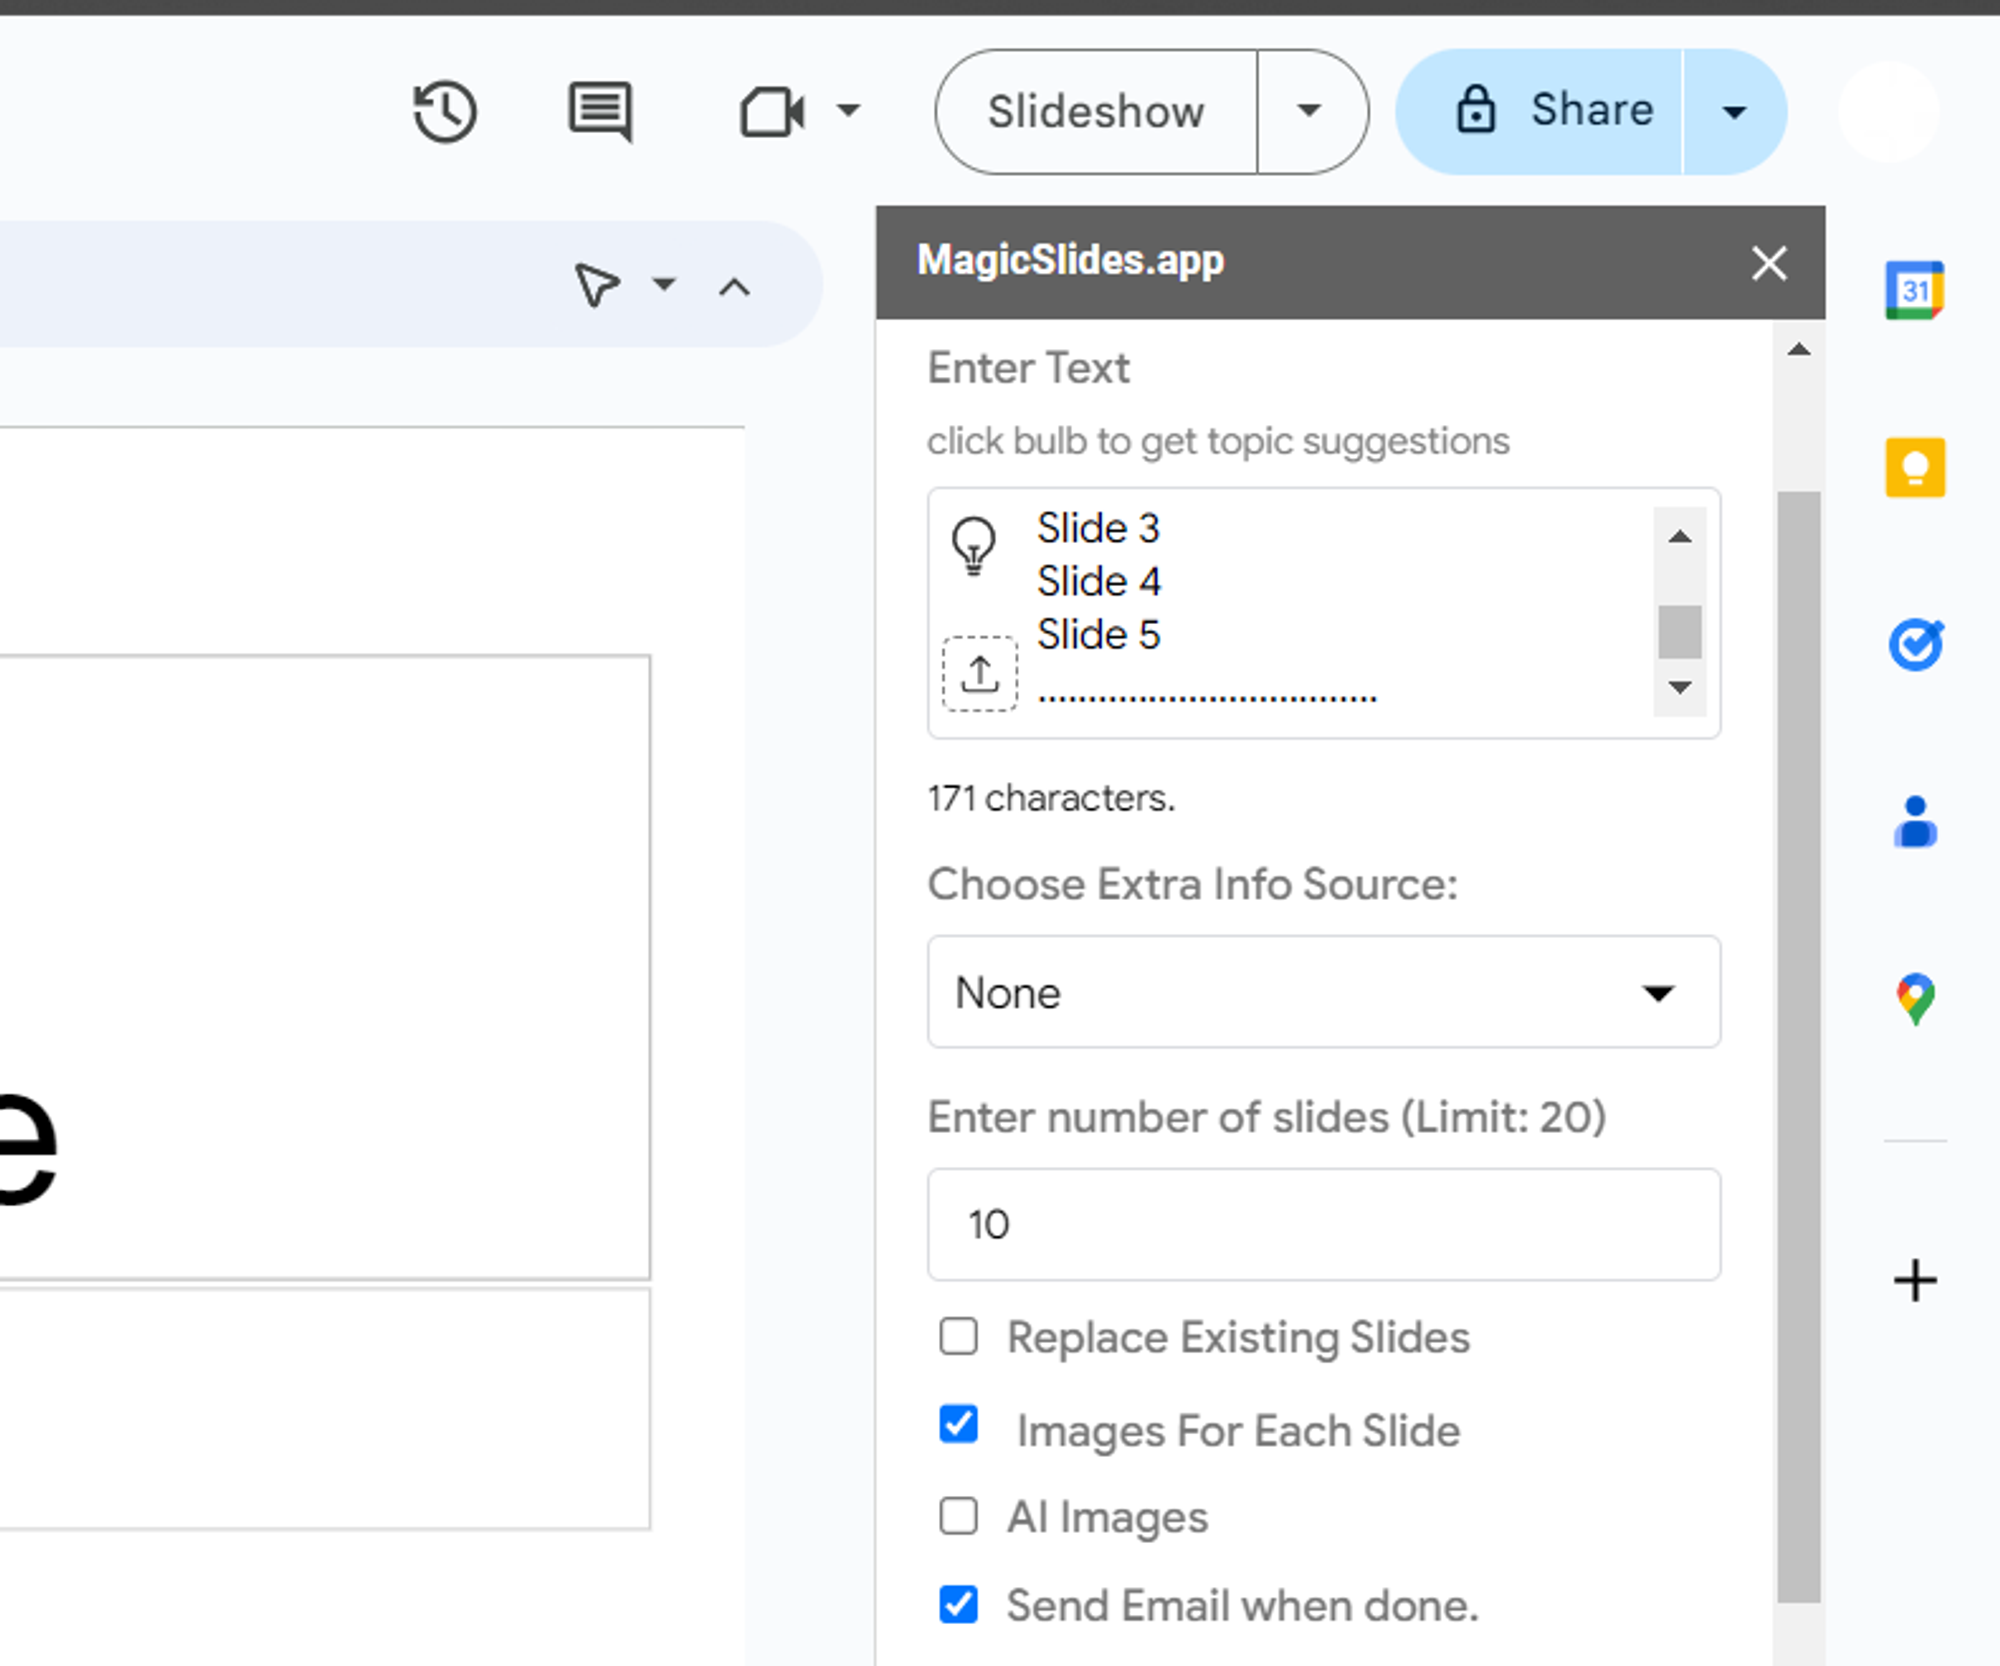The image size is (2000, 1666).
Task: Toggle the AI Images checkbox
Action: coord(960,1515)
